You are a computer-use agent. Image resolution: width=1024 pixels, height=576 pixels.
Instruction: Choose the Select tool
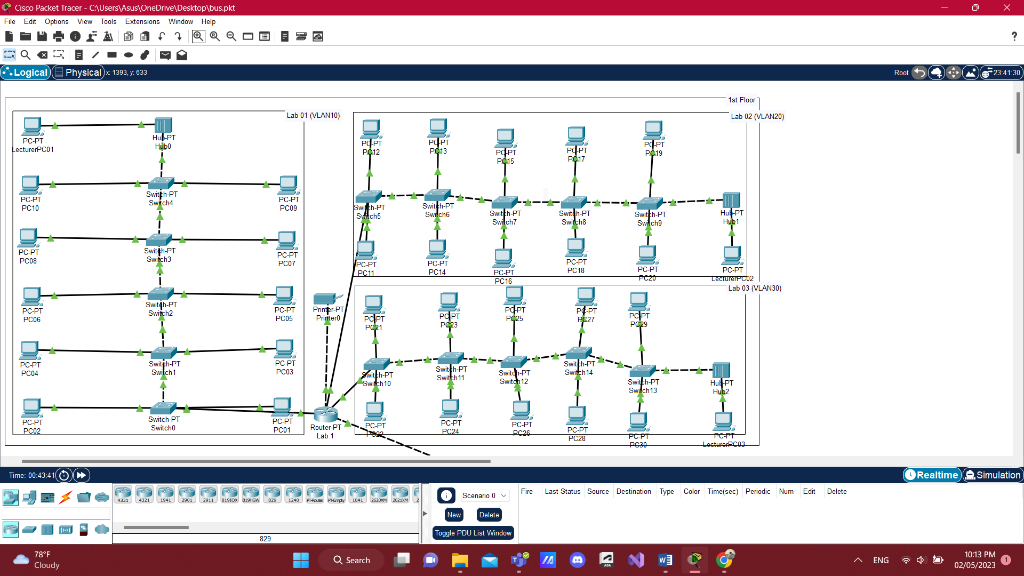click(x=9, y=55)
